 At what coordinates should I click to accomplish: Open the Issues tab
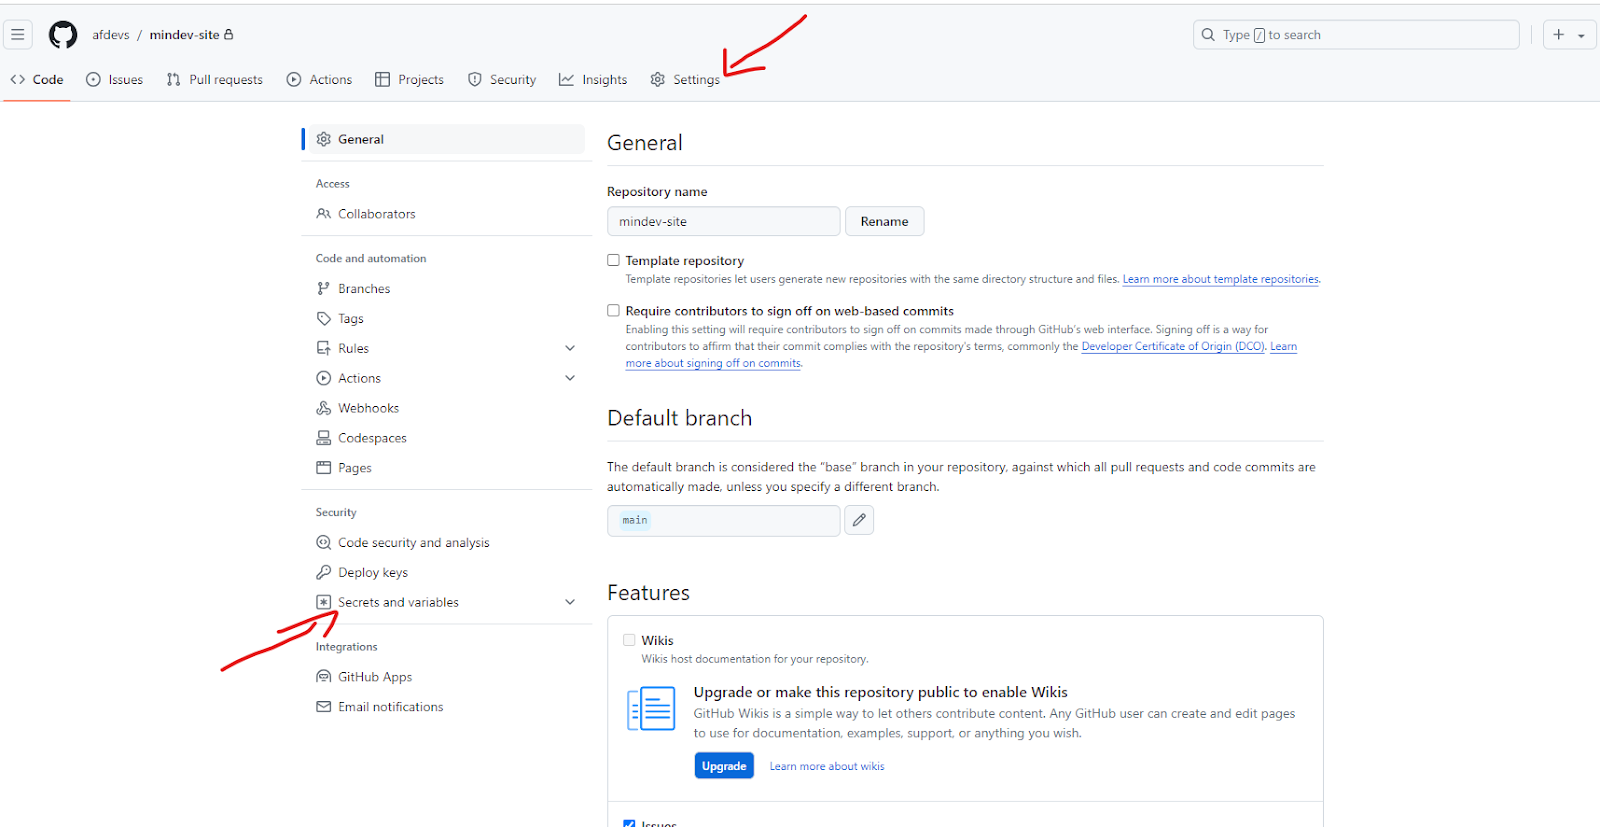[114, 79]
